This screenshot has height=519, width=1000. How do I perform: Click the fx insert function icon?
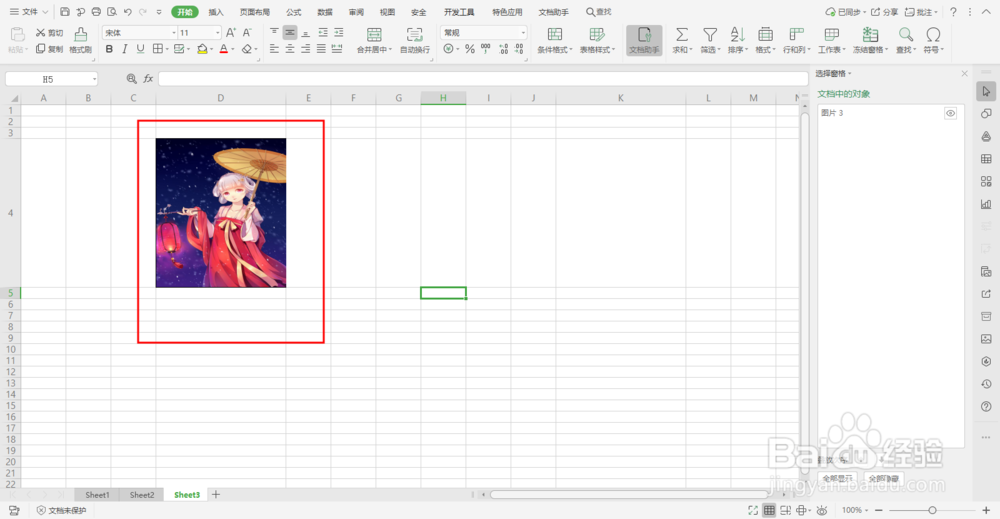click(x=148, y=78)
